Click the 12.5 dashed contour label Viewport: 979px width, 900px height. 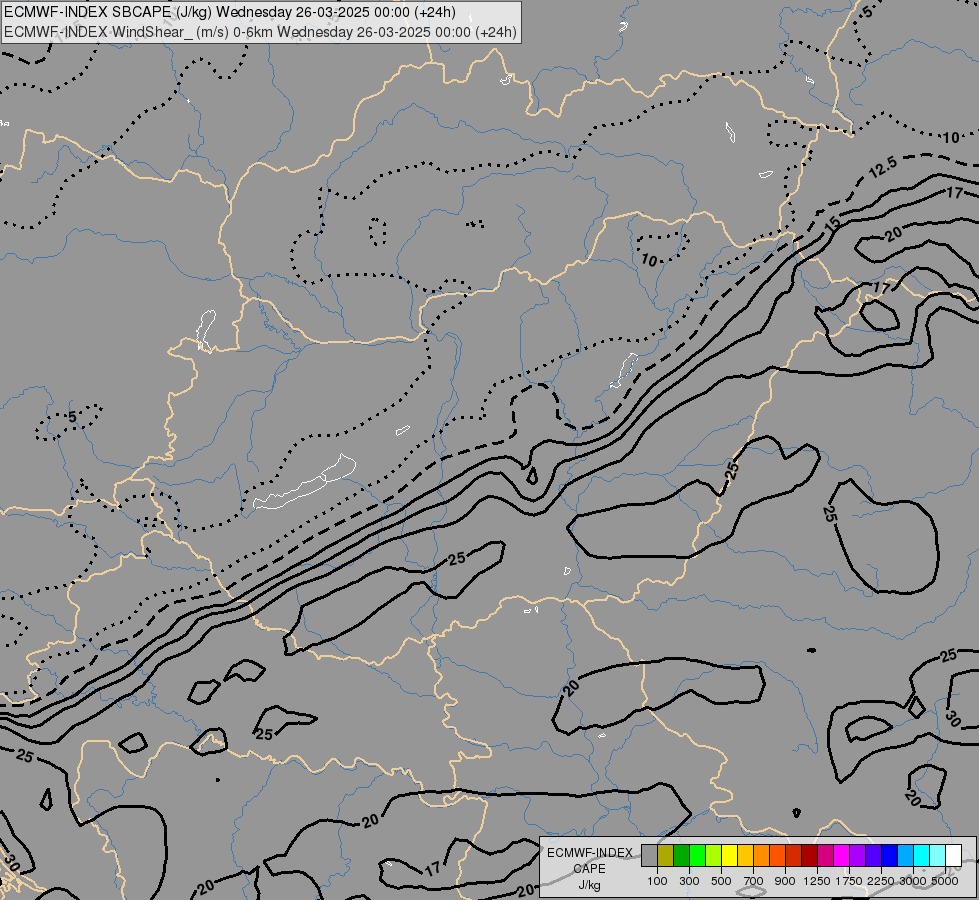pyautogui.click(x=883, y=167)
